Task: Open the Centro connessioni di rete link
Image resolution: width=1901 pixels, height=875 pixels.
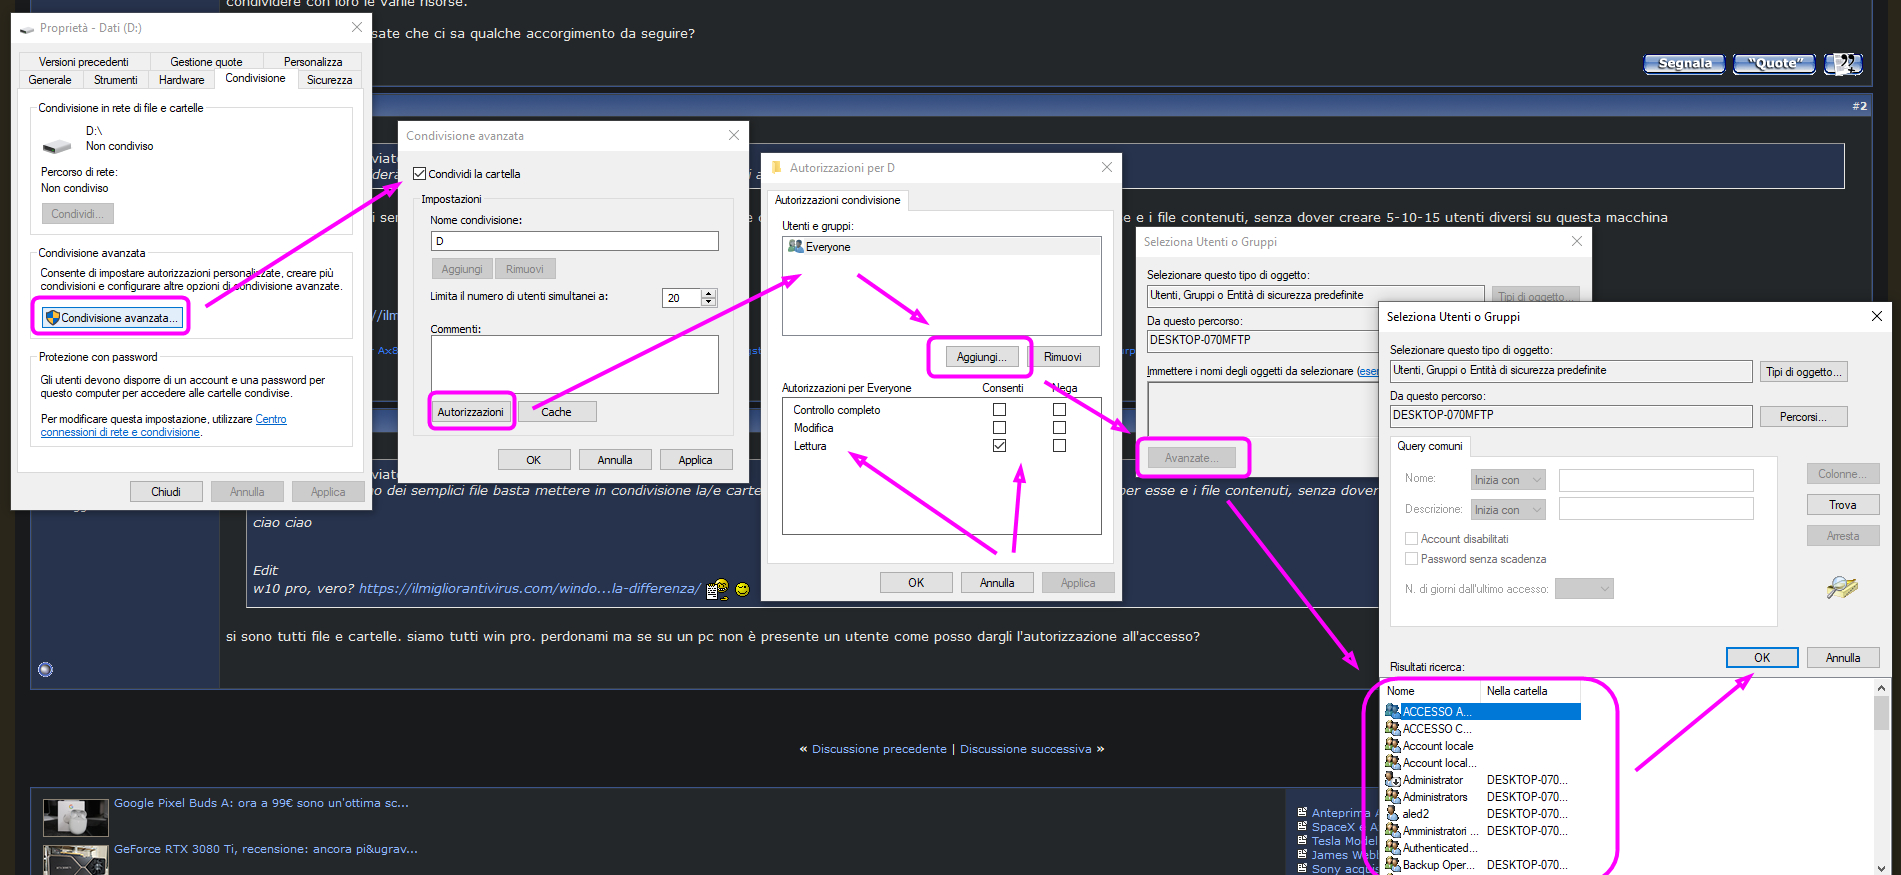Action: (x=164, y=426)
